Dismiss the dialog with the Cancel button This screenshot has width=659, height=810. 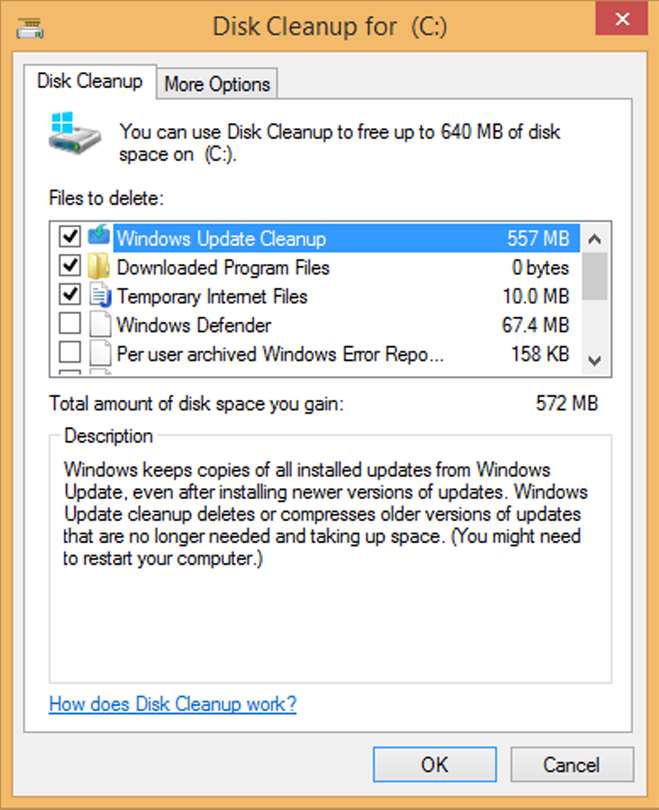click(572, 765)
